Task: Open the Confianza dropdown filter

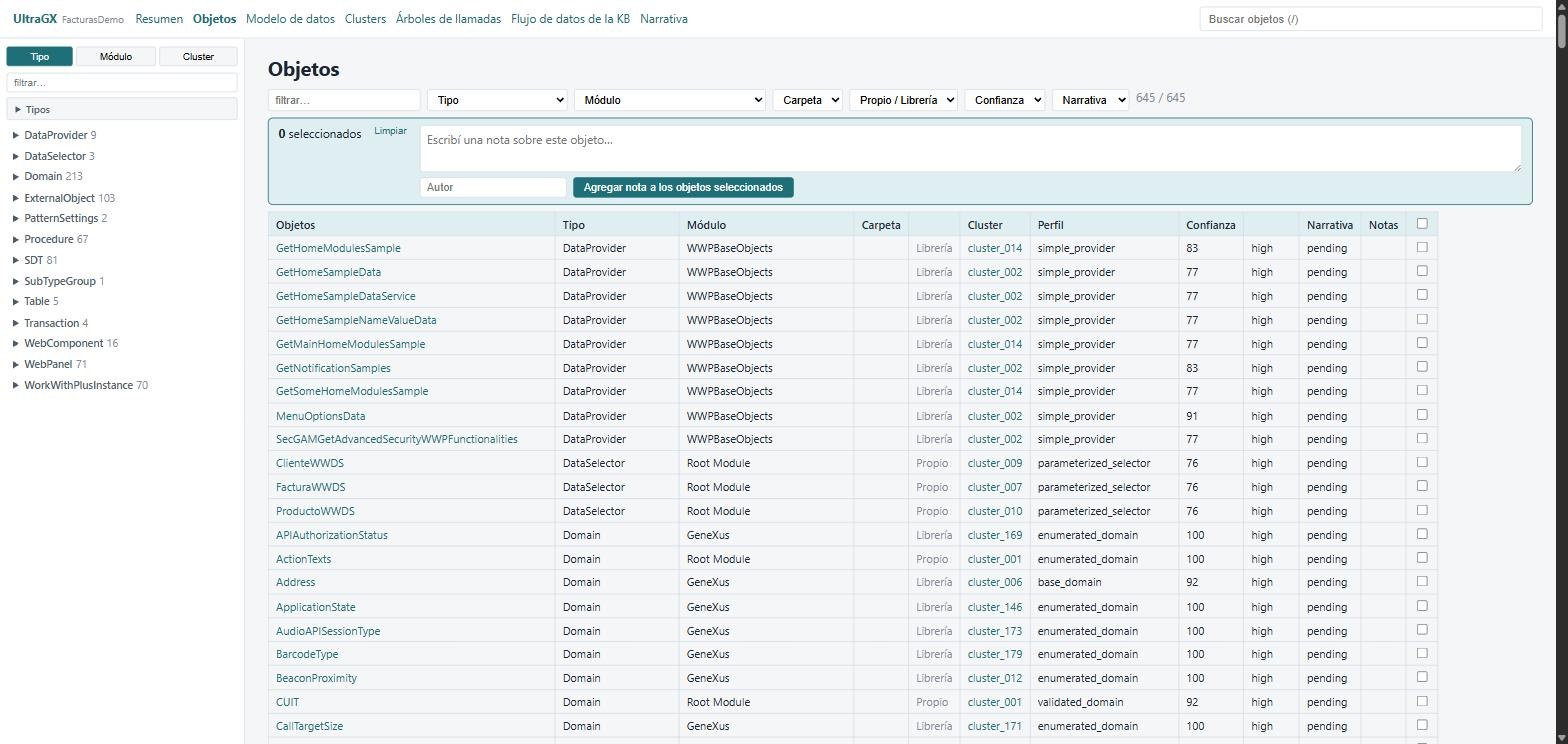Action: click(x=1005, y=100)
